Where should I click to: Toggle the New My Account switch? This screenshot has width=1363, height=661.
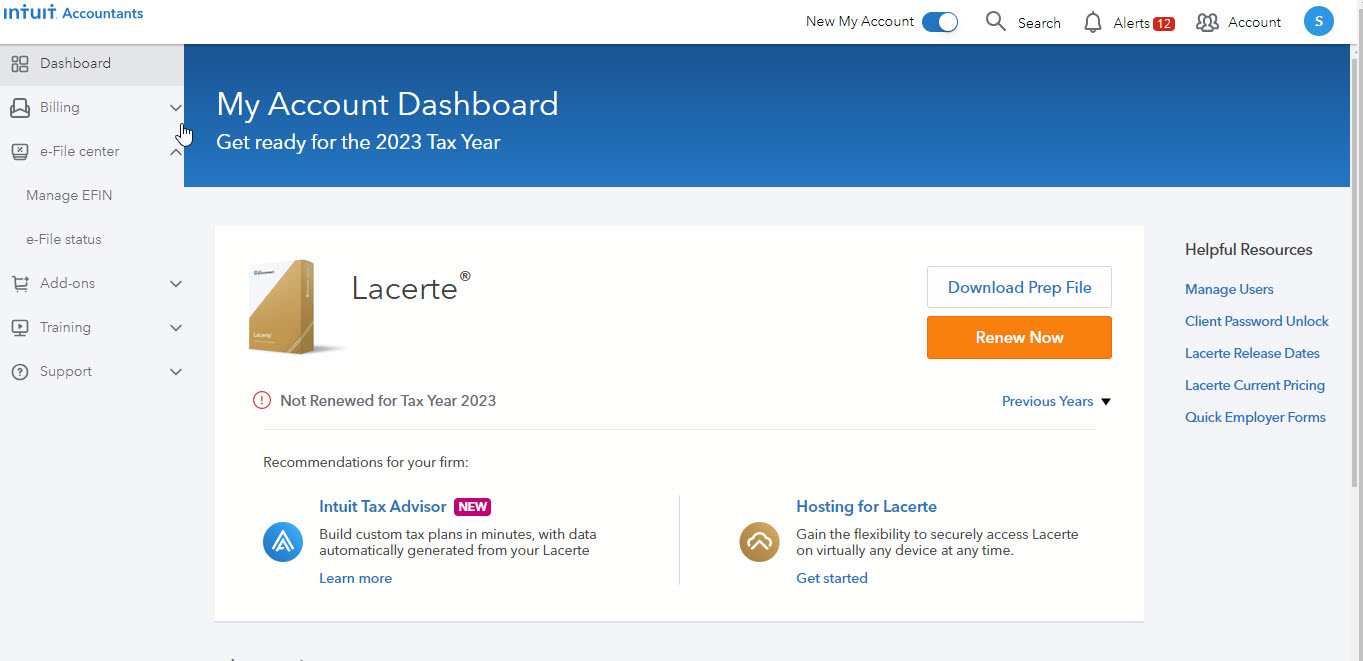point(939,20)
